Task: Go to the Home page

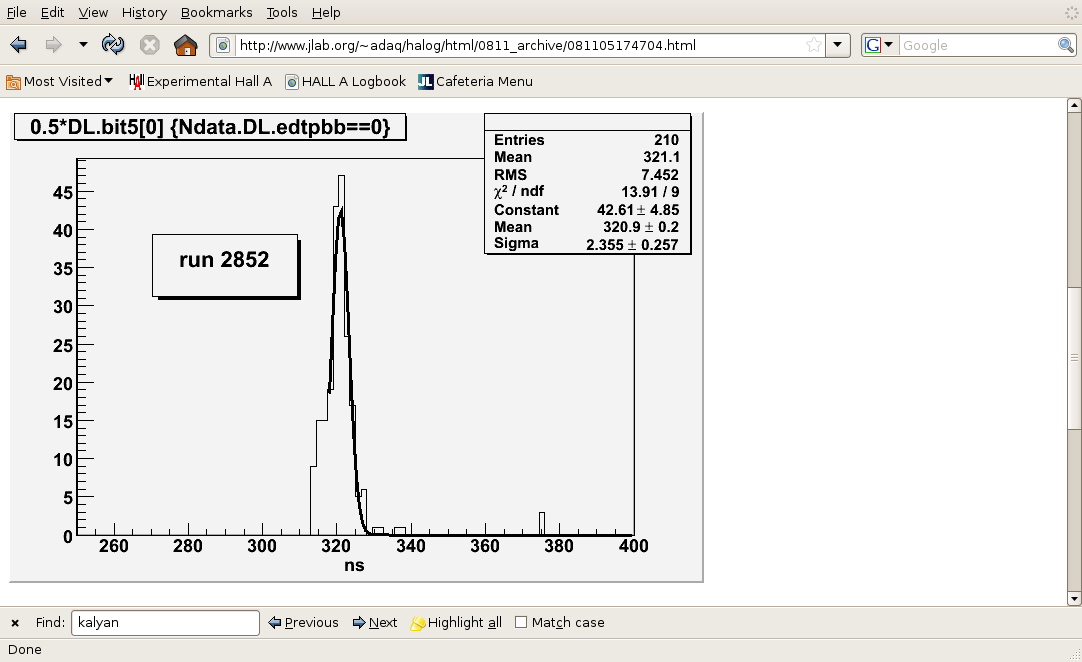Action: coord(186,46)
